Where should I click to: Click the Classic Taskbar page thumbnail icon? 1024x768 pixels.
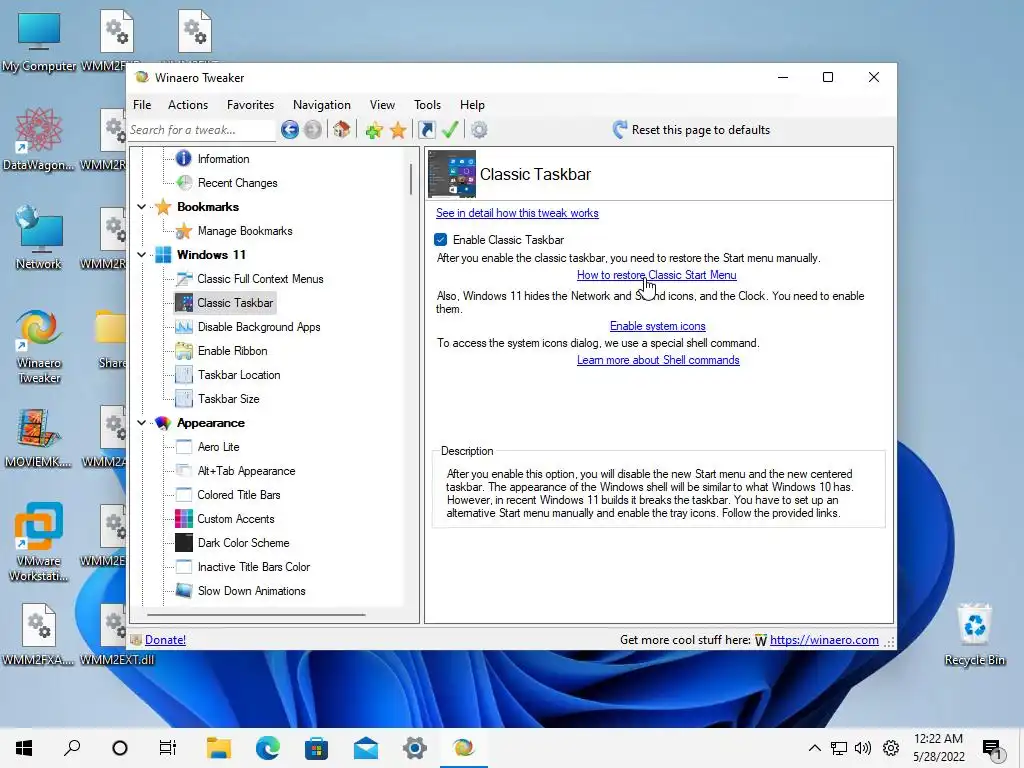point(452,174)
